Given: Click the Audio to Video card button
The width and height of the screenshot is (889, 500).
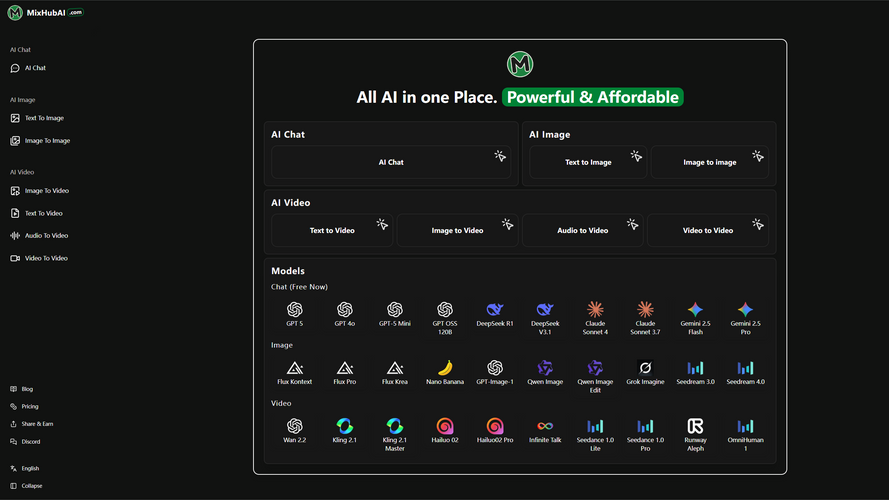Looking at the screenshot, I should point(583,230).
